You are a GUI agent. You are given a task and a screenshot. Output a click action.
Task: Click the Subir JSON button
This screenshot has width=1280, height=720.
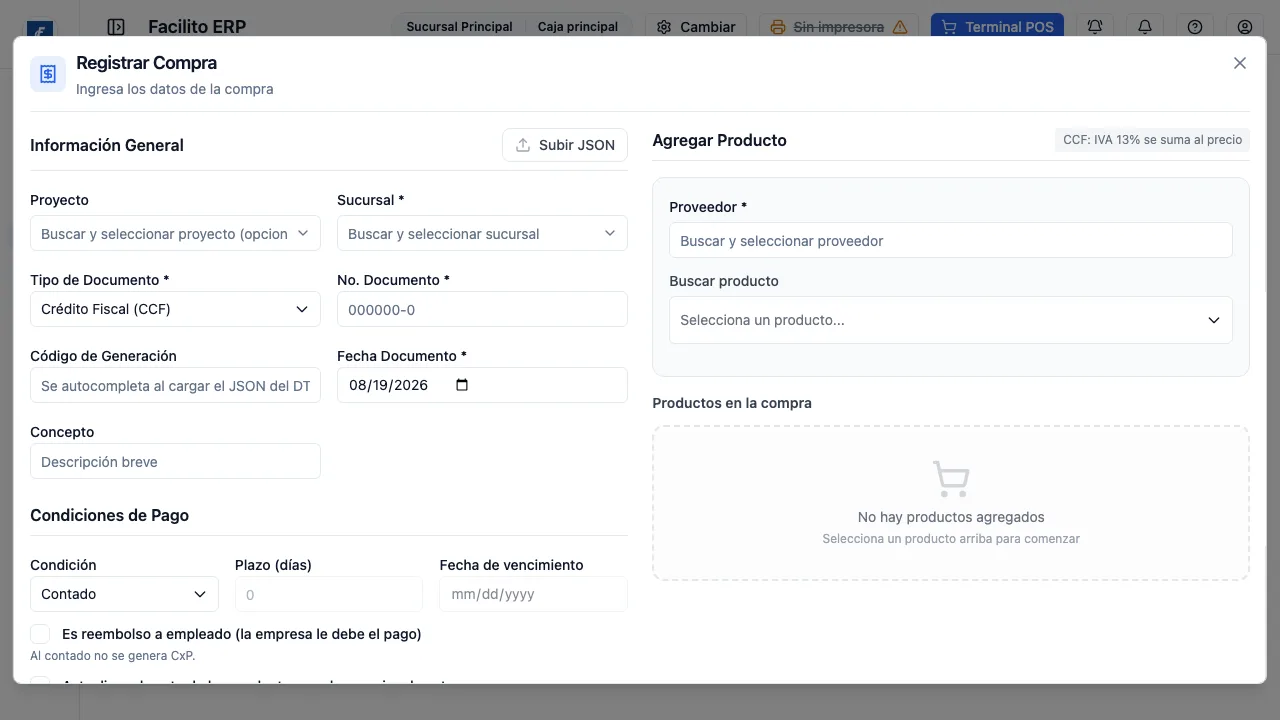tap(565, 145)
